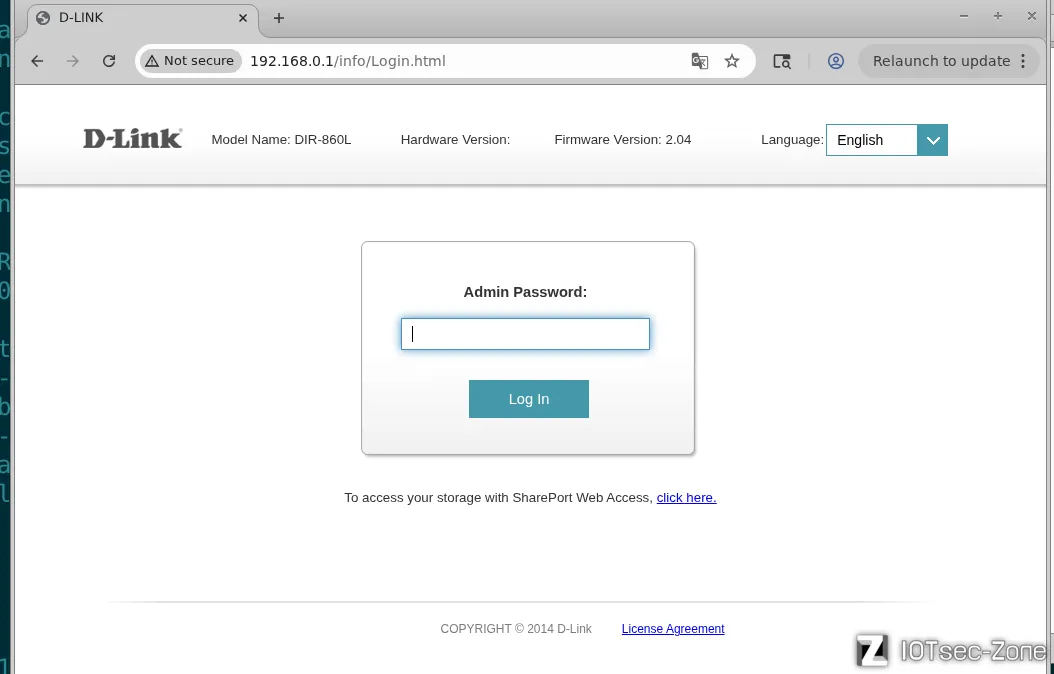1054x674 pixels.
Task: Click the browser forward arrow
Action: pyautogui.click(x=73, y=61)
